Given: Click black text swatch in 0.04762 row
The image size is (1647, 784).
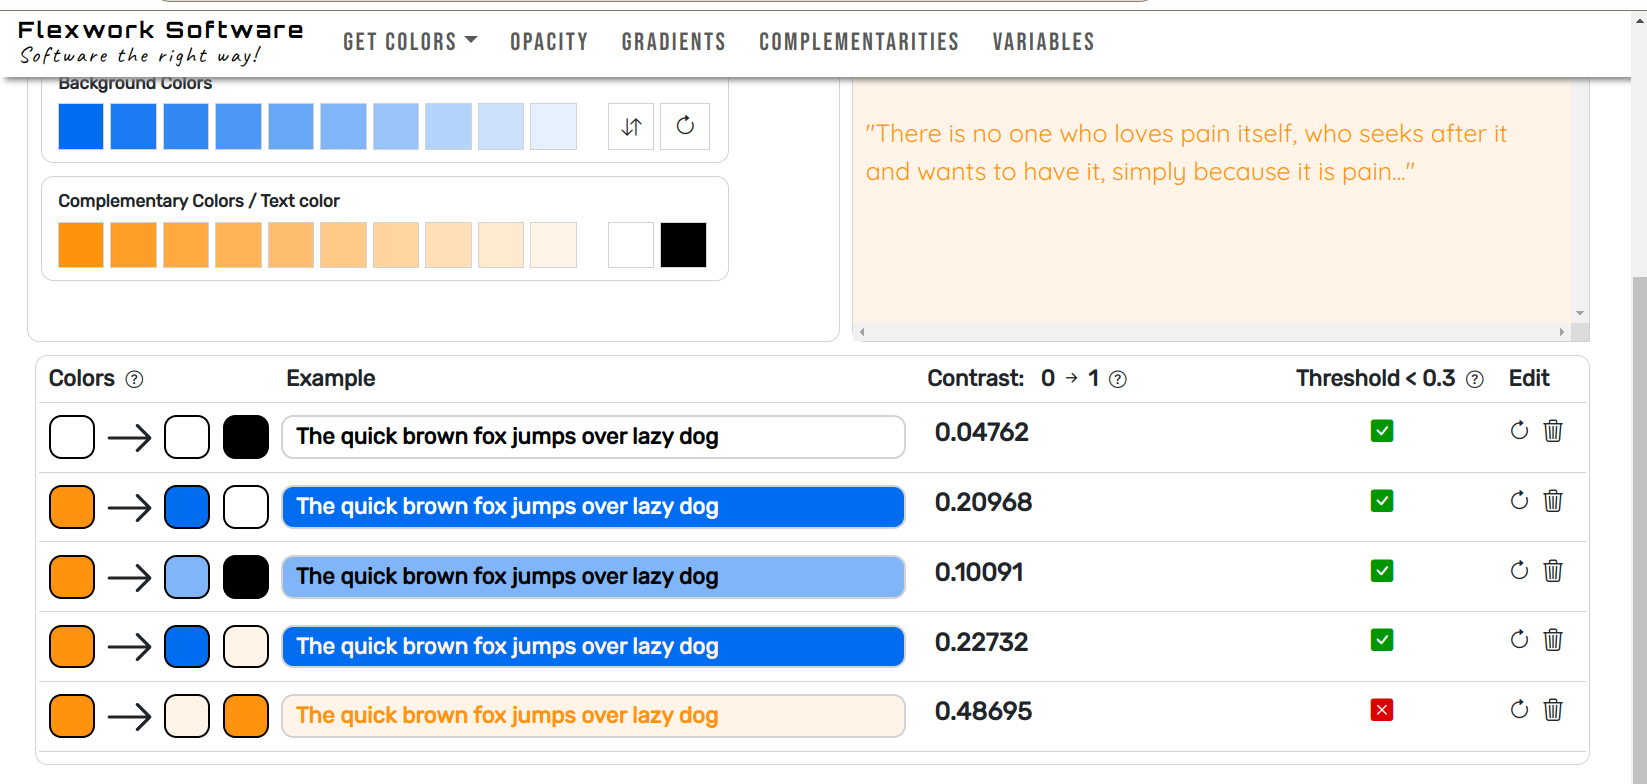Looking at the screenshot, I should [246, 437].
